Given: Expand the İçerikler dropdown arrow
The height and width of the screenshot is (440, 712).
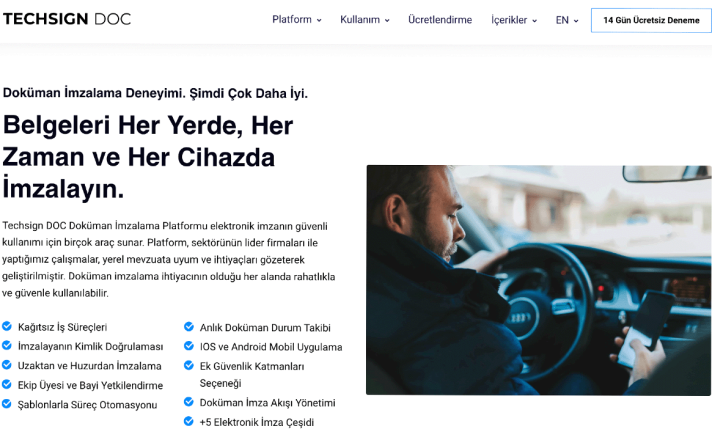Looking at the screenshot, I should pyautogui.click(x=534, y=20).
